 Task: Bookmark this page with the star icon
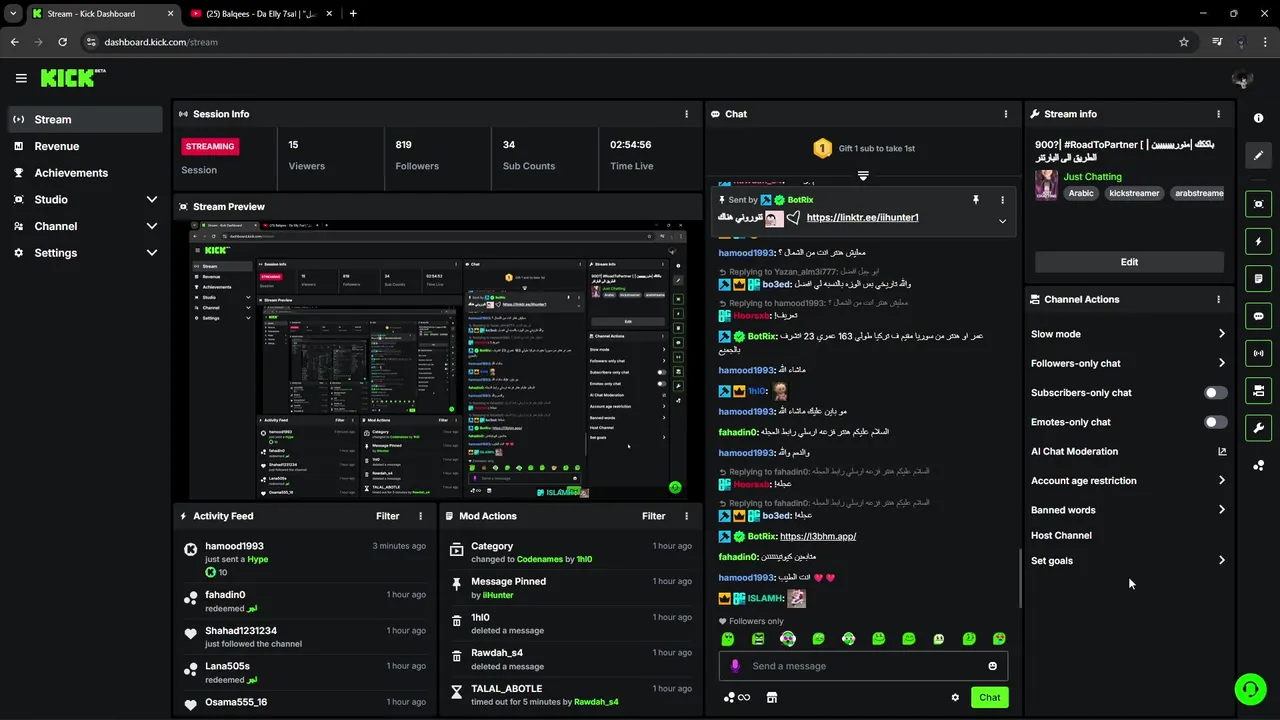(1184, 42)
